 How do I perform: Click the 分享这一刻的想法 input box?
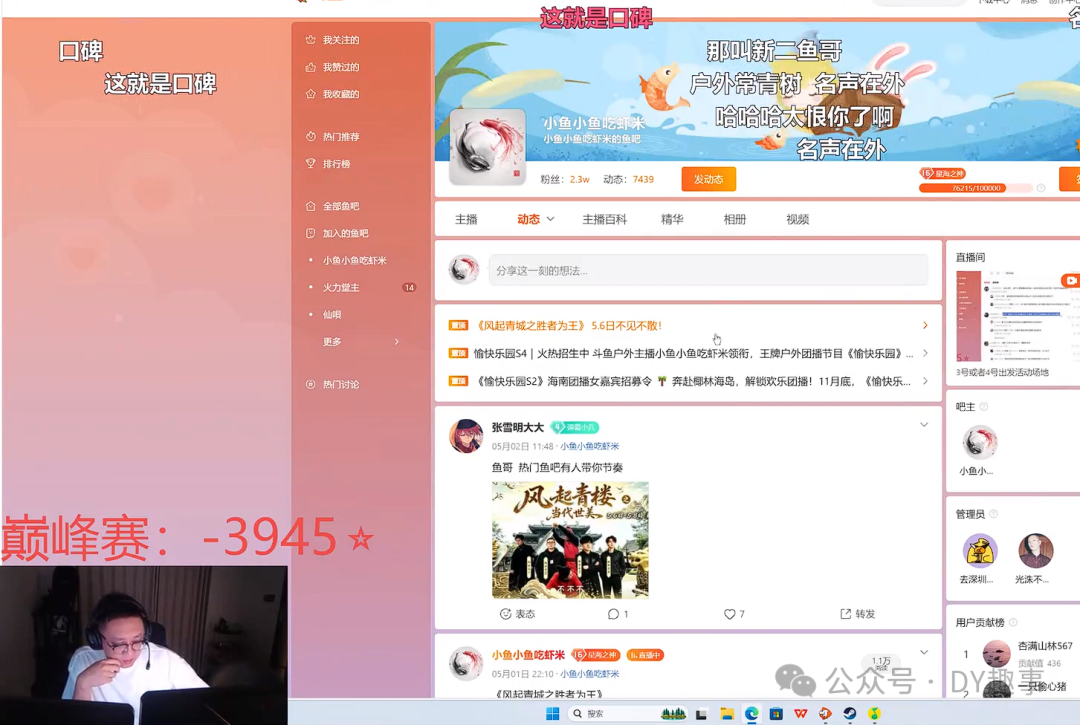tap(708, 271)
